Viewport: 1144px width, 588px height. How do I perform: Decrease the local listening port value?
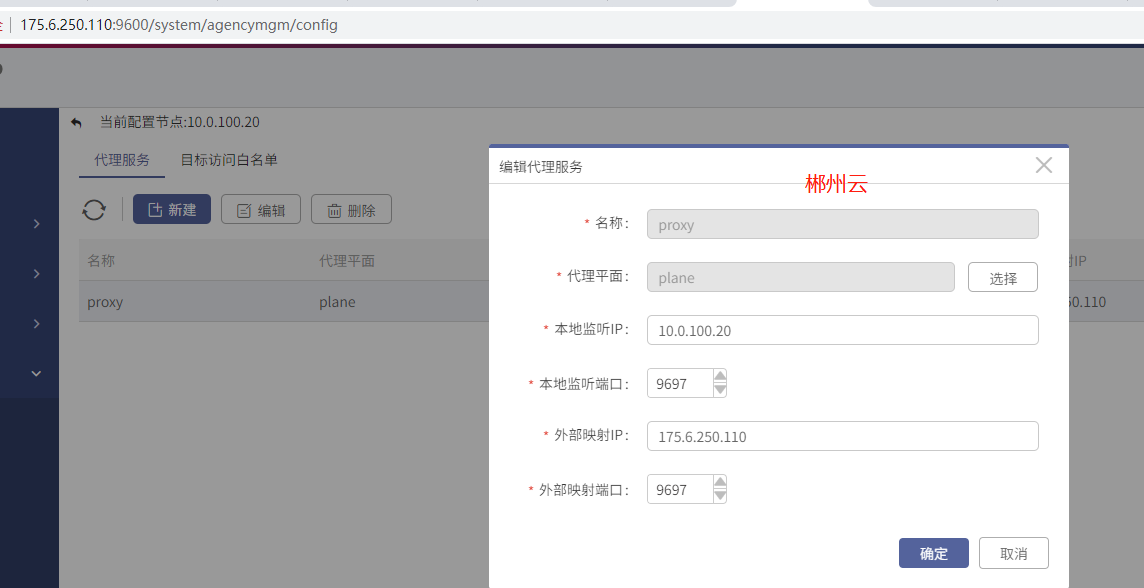click(x=720, y=390)
